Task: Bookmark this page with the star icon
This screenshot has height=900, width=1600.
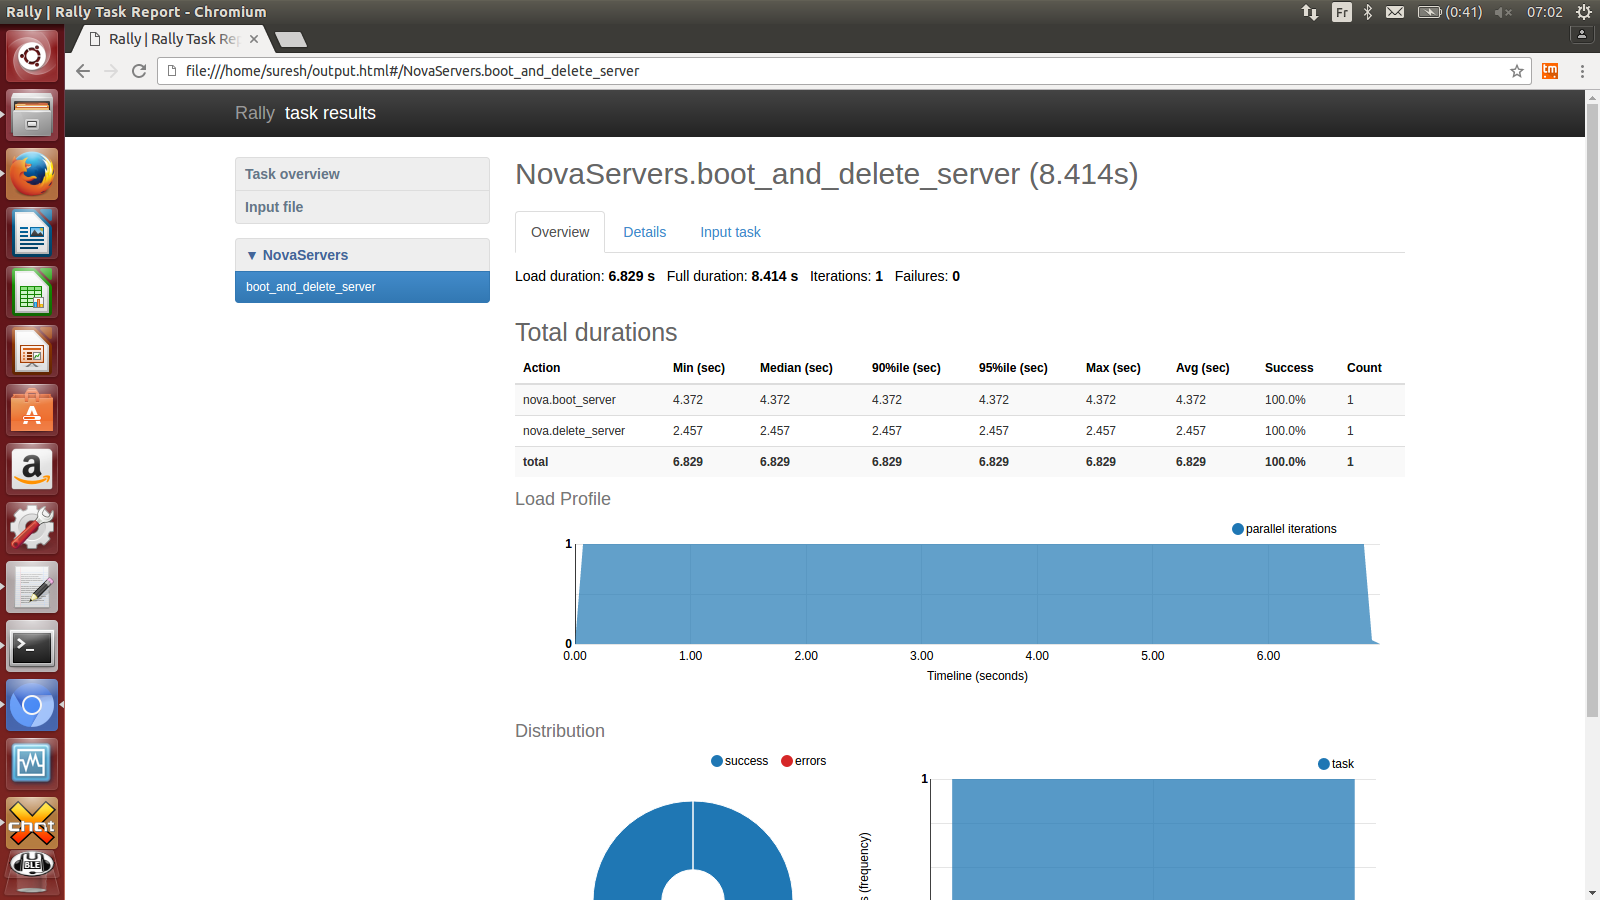Action: pos(1516,71)
